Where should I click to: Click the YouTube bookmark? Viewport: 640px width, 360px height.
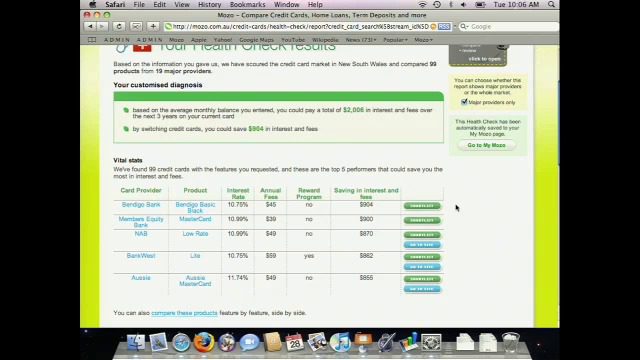click(x=293, y=40)
